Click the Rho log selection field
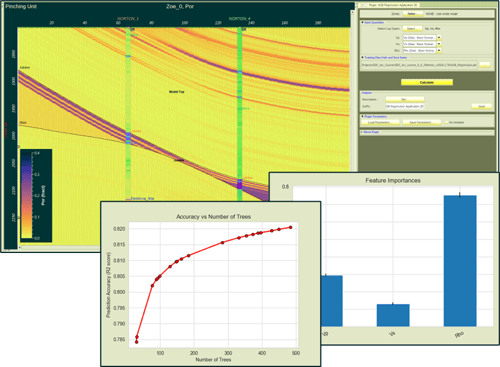 click(x=419, y=50)
